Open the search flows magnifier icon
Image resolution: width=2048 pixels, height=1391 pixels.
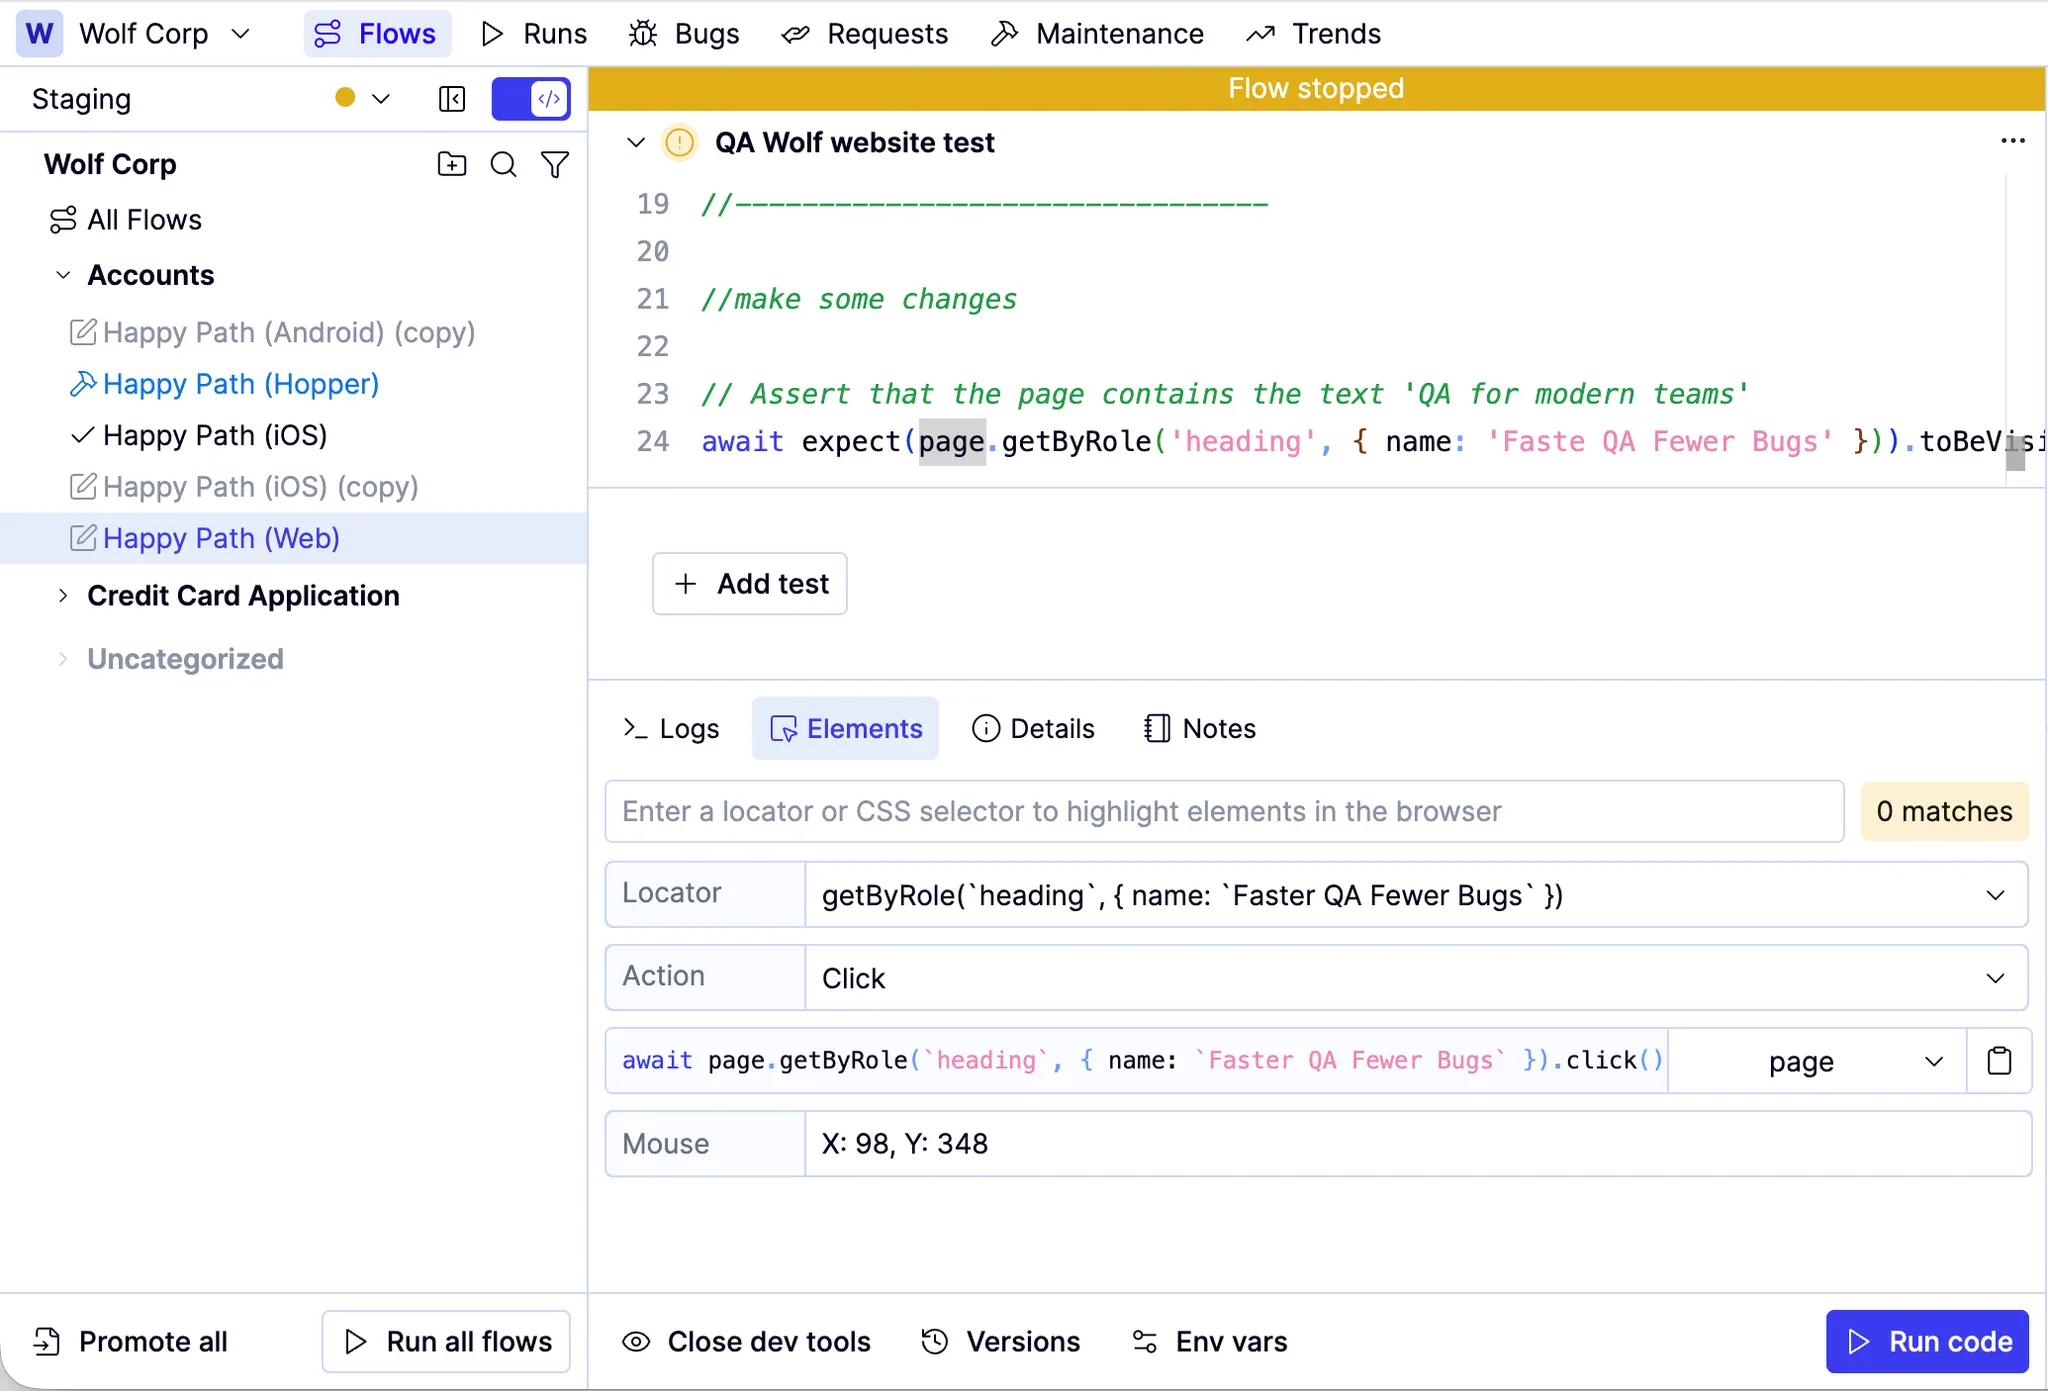tap(504, 164)
